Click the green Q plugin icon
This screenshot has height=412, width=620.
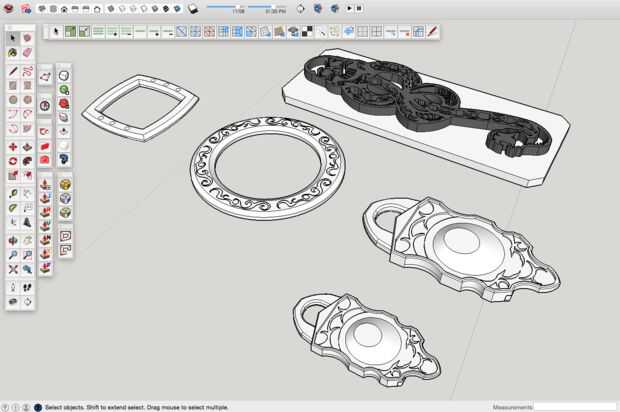click(x=64, y=90)
